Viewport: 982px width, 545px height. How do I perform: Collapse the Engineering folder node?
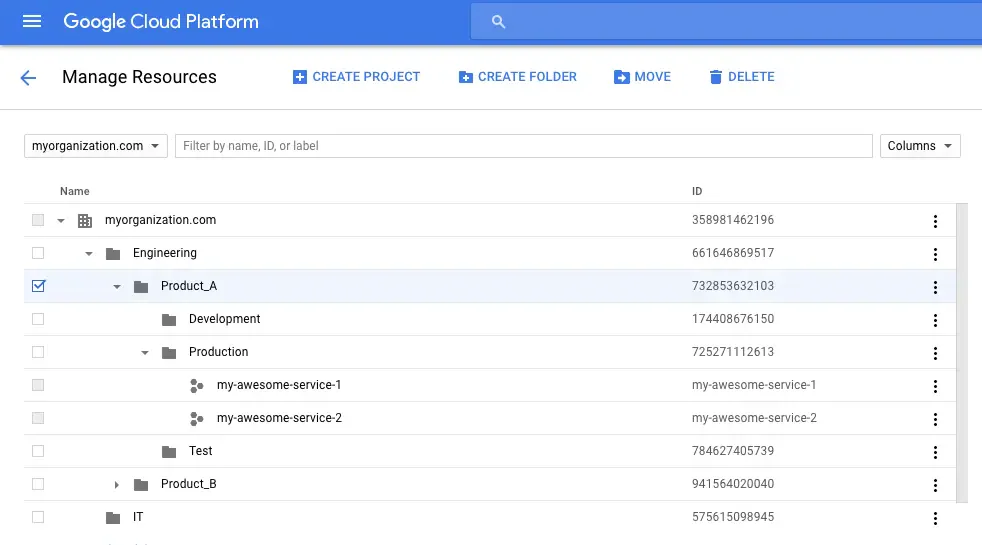pyautogui.click(x=89, y=254)
